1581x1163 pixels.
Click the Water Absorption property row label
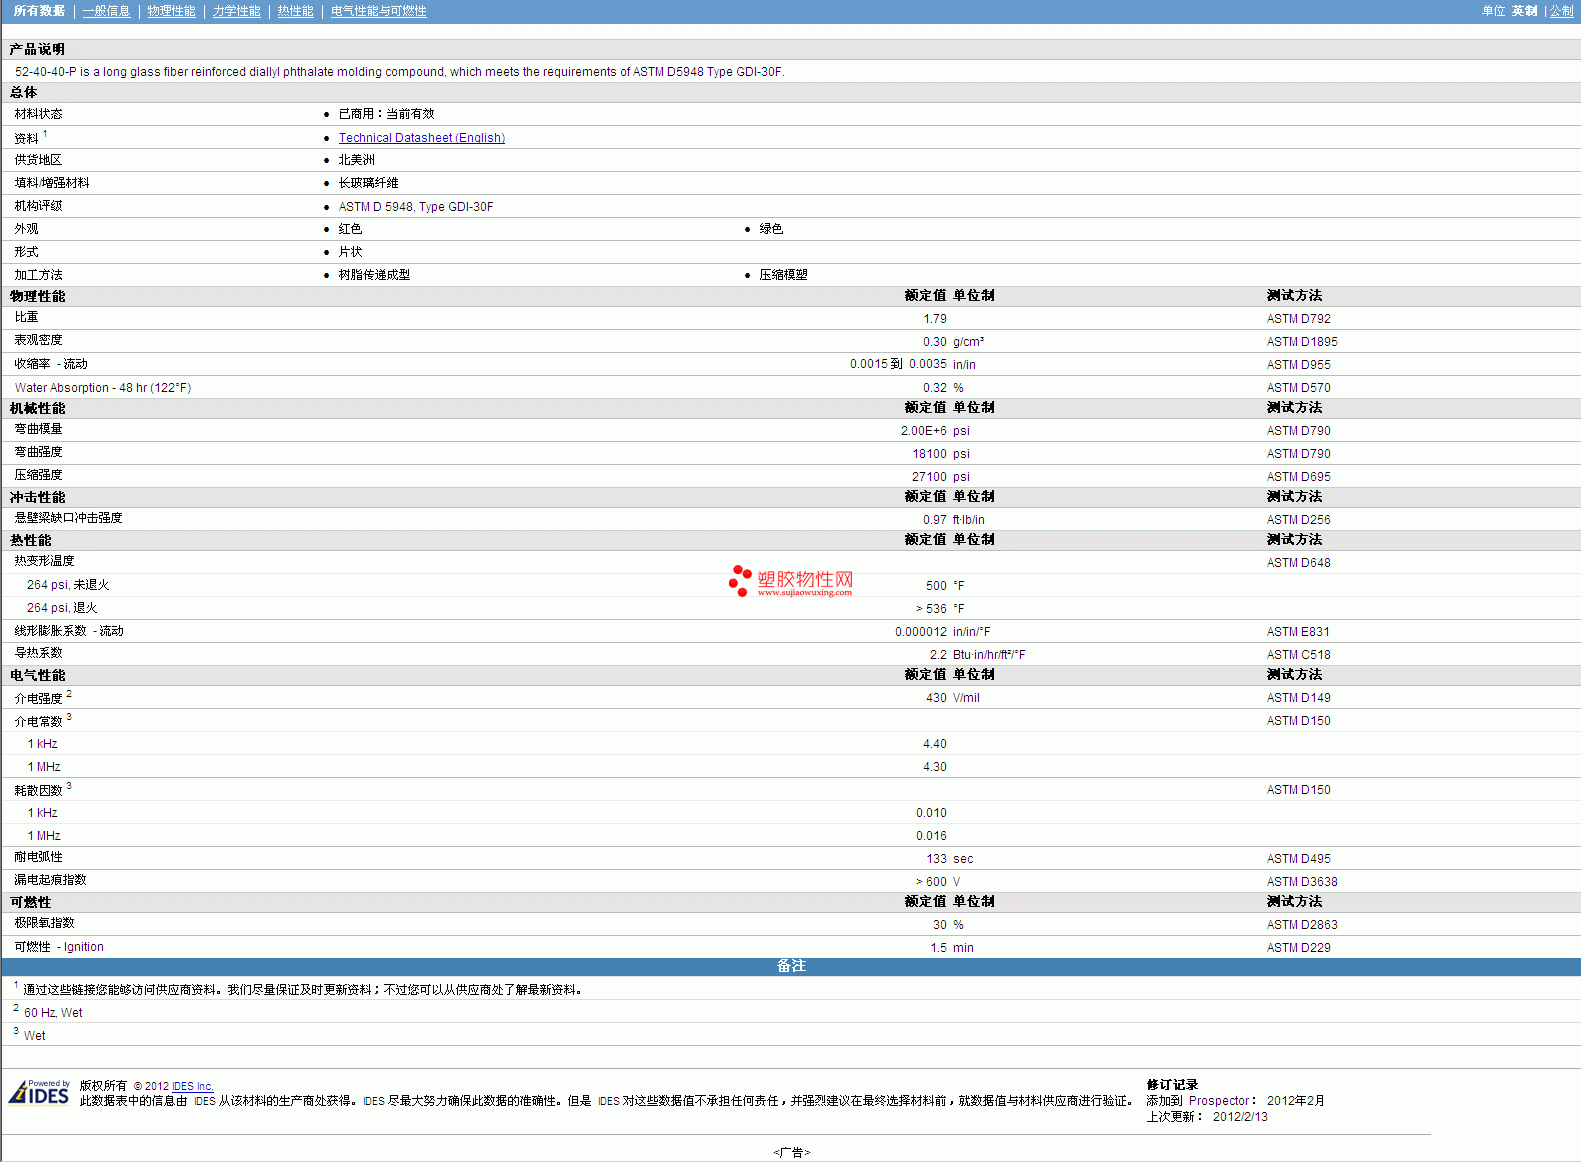pos(102,388)
